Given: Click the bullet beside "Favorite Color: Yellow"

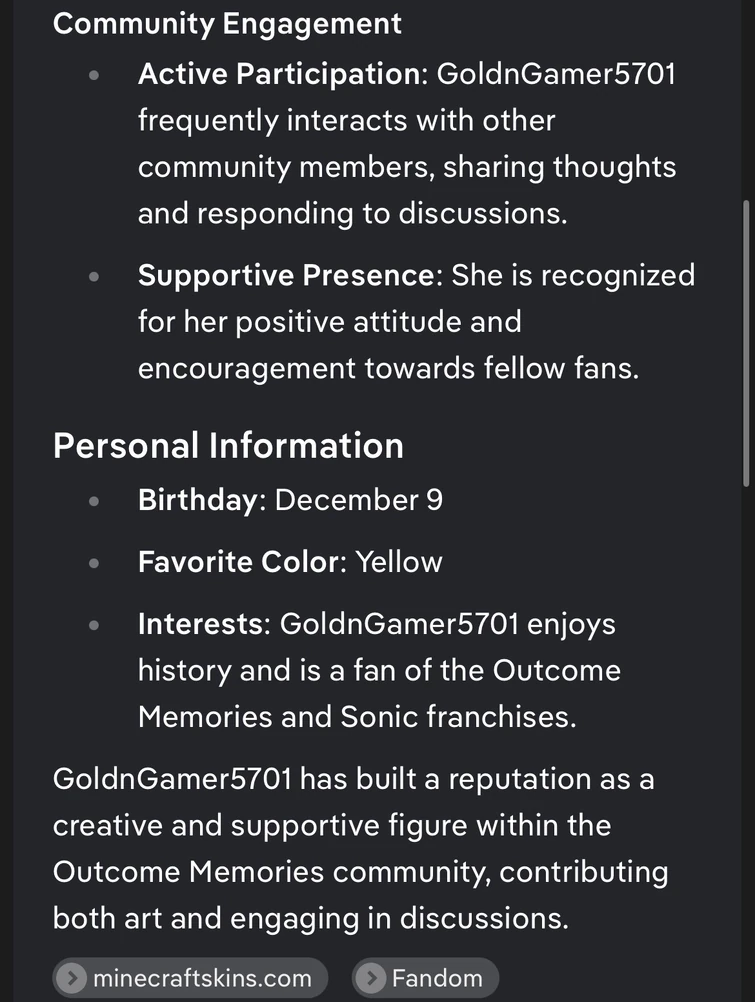Looking at the screenshot, I should 93,562.
